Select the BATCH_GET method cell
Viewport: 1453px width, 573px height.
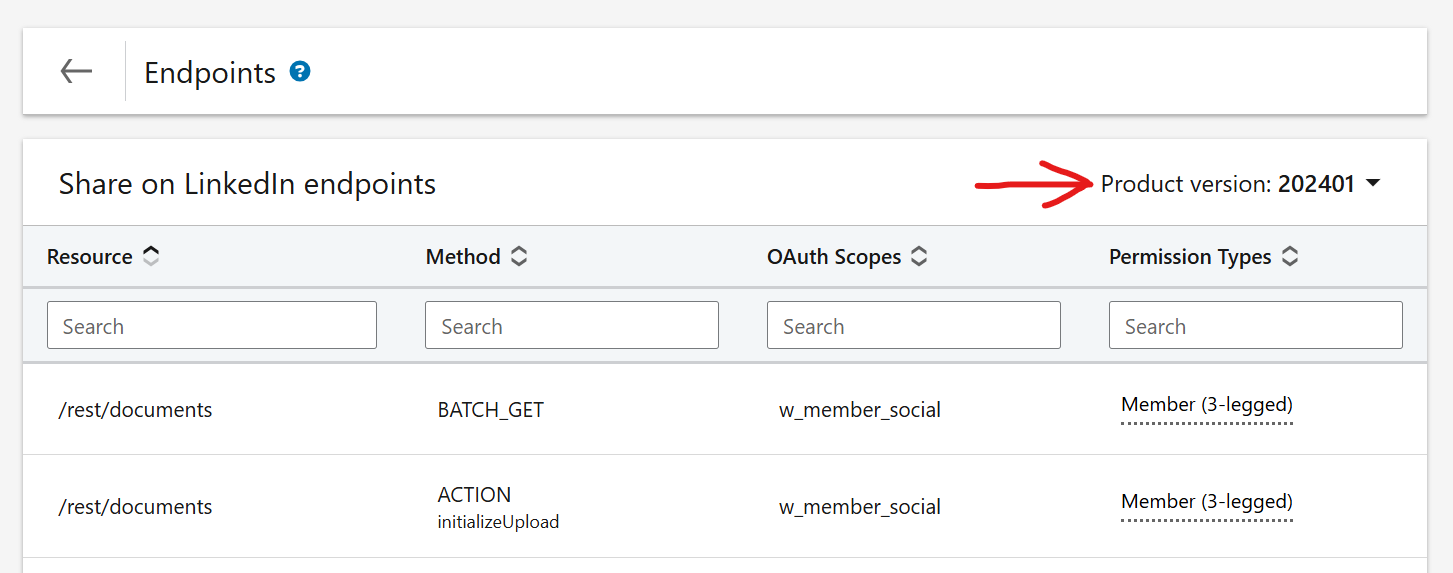491,410
